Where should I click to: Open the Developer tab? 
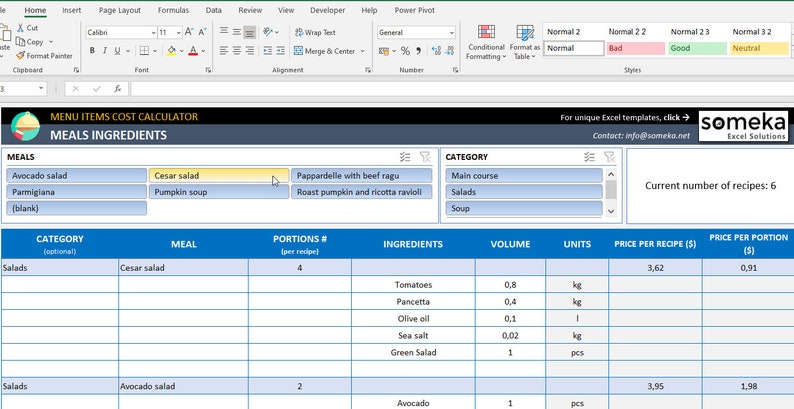(x=328, y=10)
